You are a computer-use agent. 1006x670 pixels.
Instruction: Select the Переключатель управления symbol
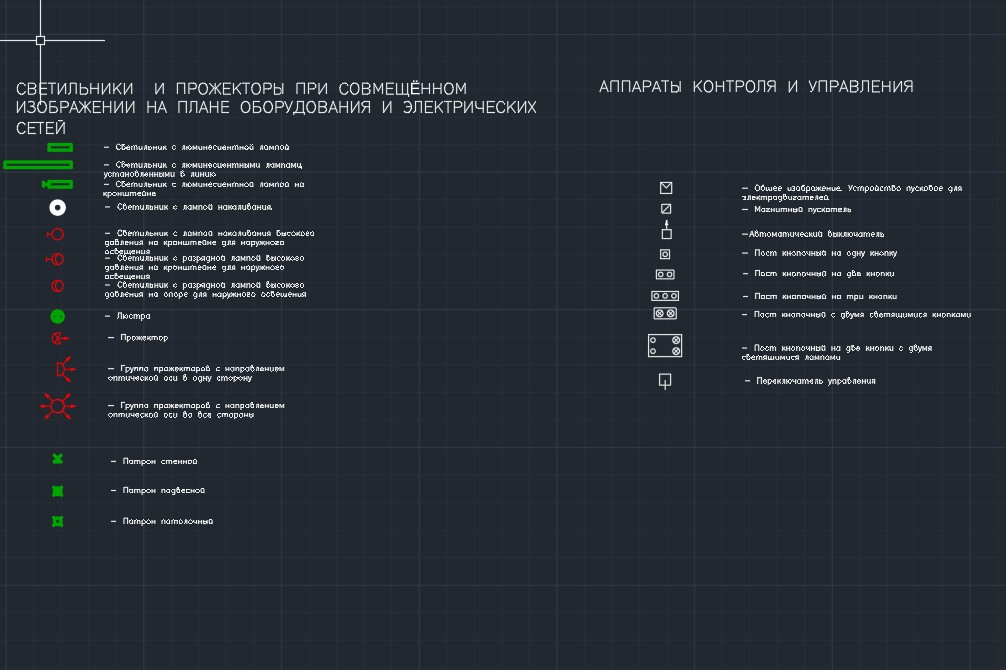665,381
